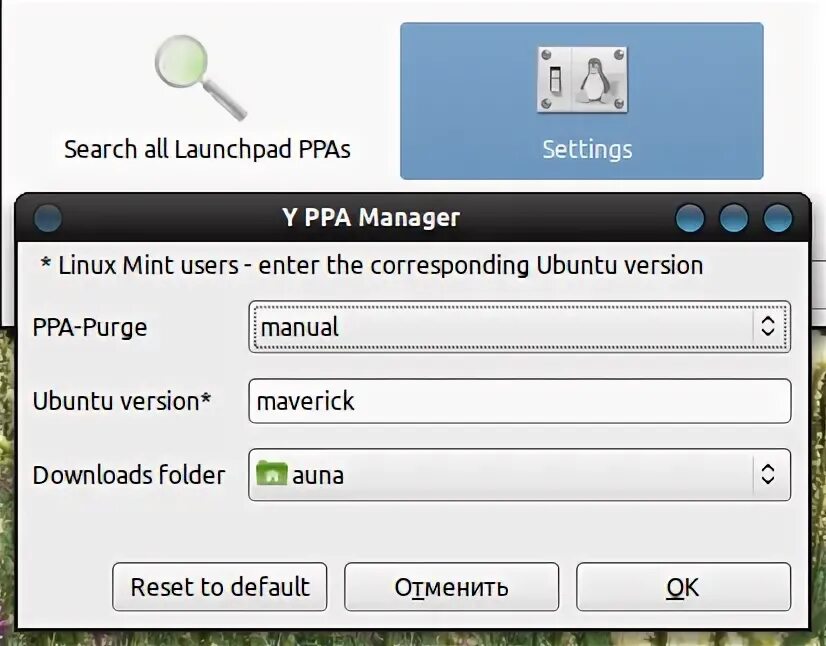This screenshot has height=646, width=826.
Task: Click the green folder icon beside auna
Action: point(272,475)
